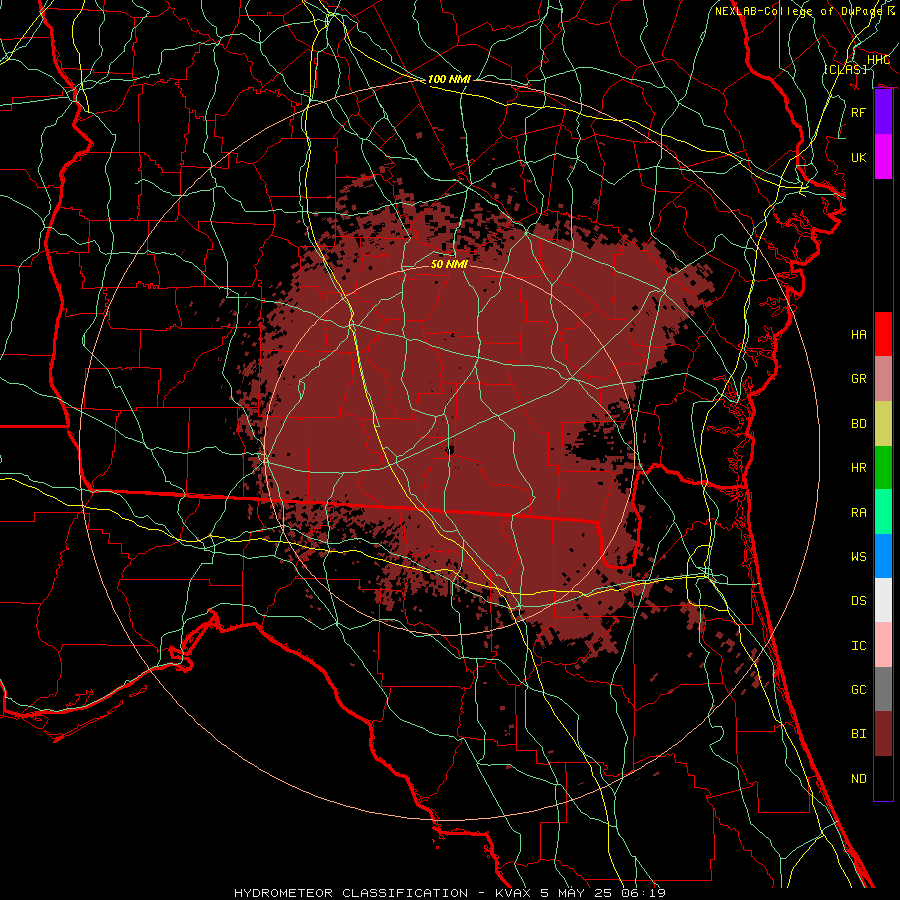
Task: Click the GC gray legend swatch
Action: [x=883, y=689]
